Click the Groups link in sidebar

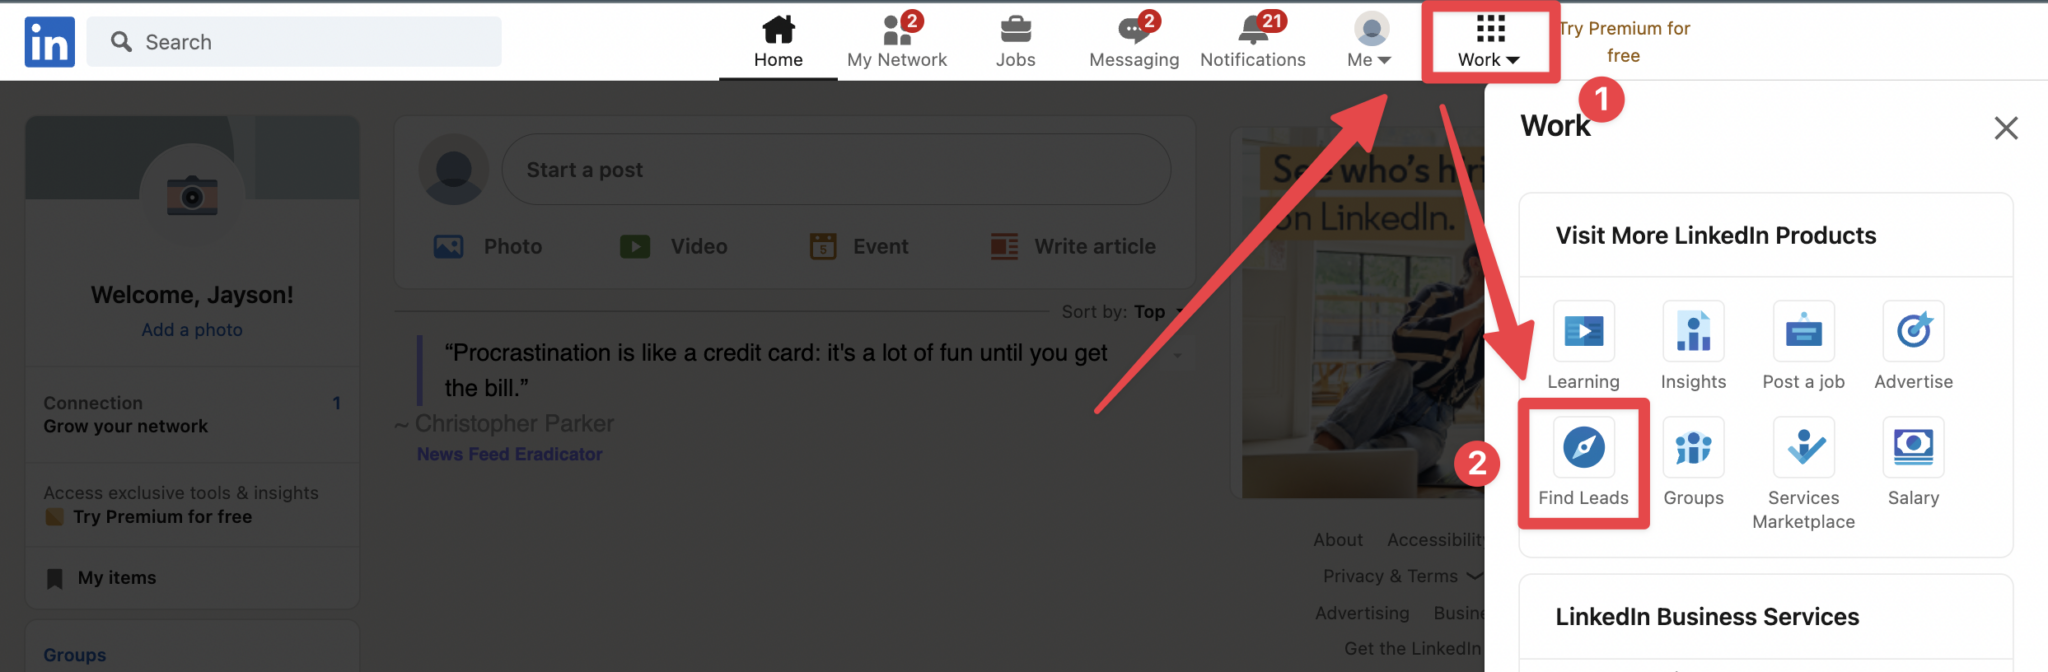[x=75, y=655]
